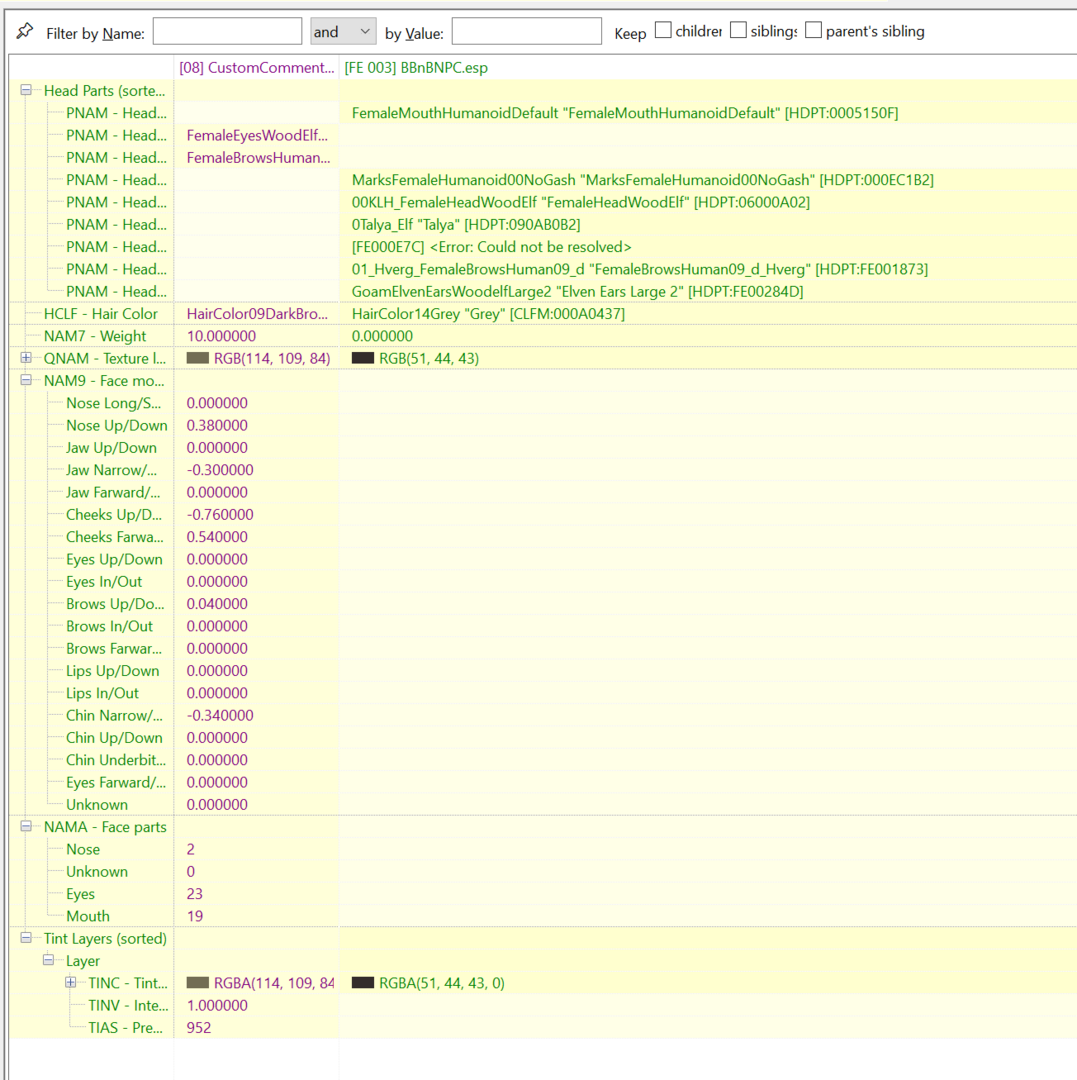Click the Filter by Name input field
The image size is (1077, 1080).
227,32
